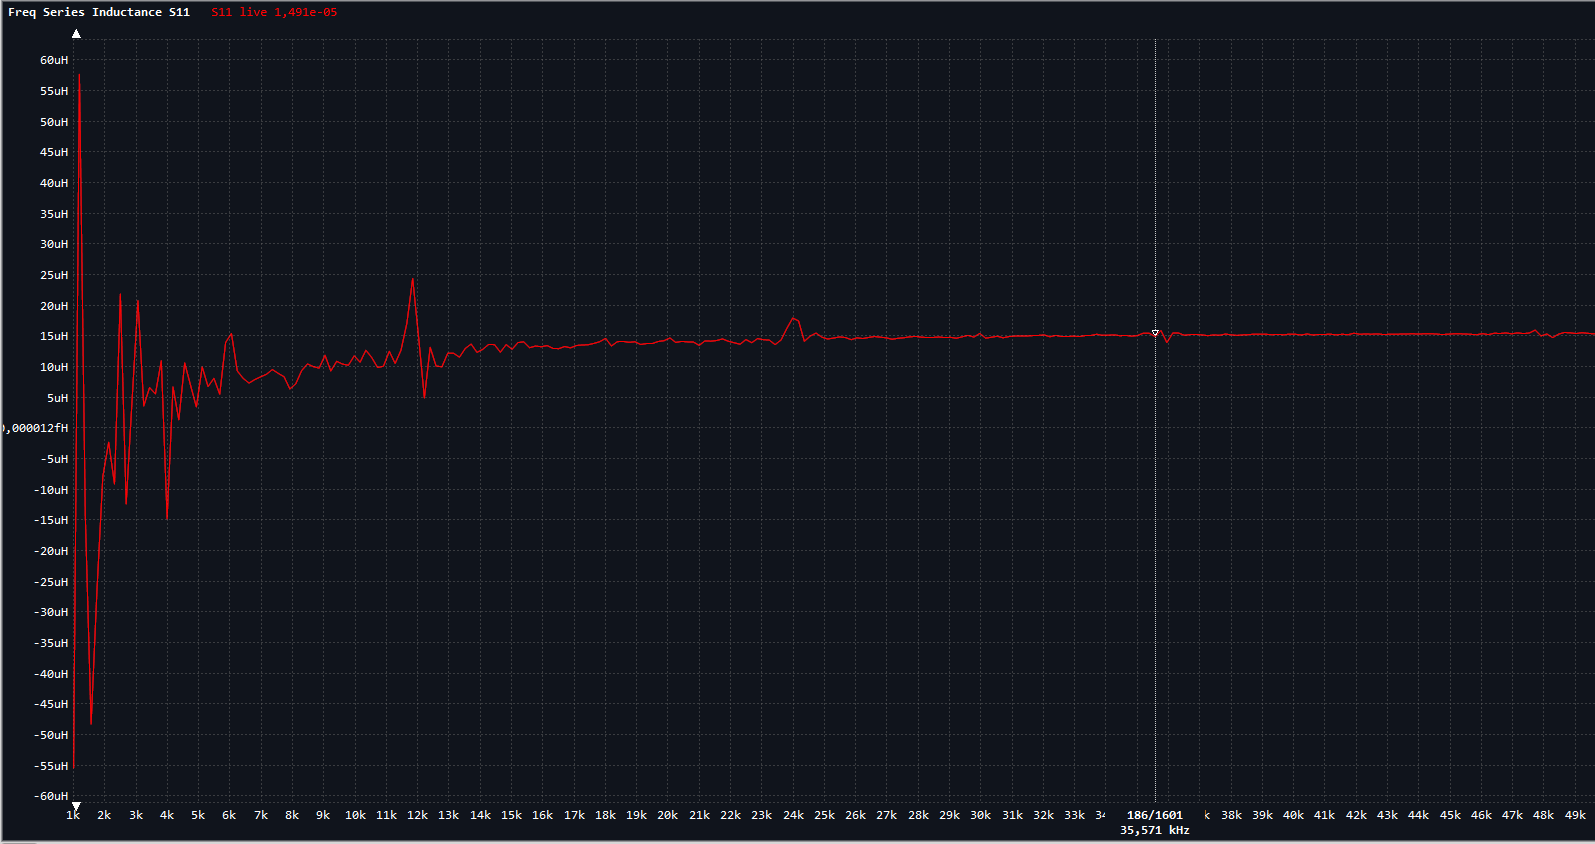Select the small triangle marker on the trace

pos(1155,333)
